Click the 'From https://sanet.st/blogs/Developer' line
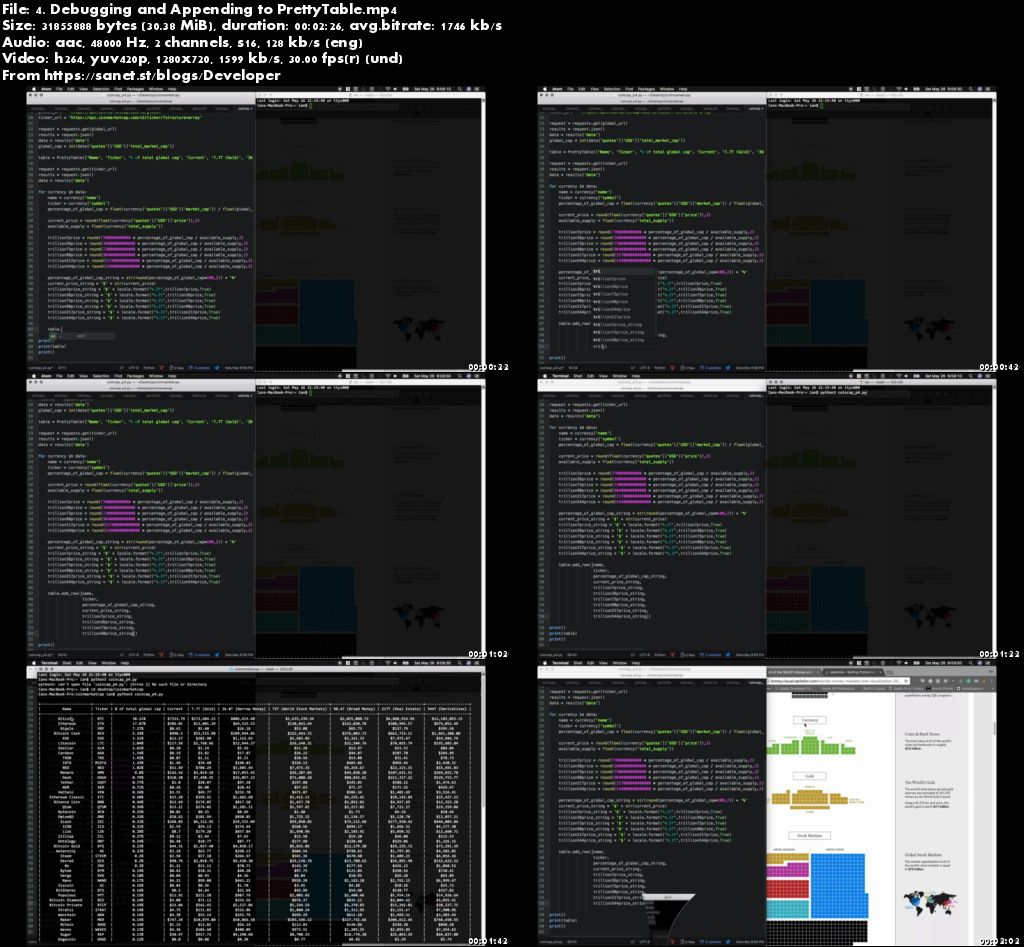The image size is (1024, 947). (142, 75)
